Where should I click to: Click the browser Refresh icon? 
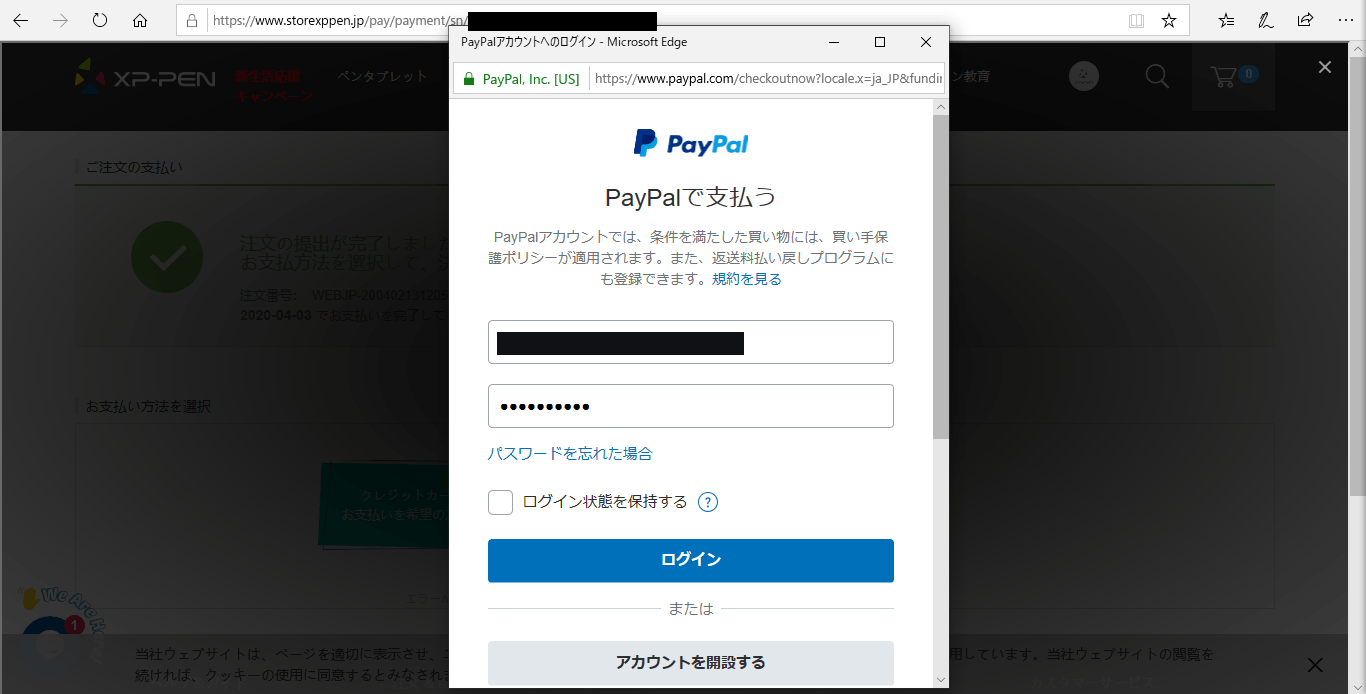[100, 20]
